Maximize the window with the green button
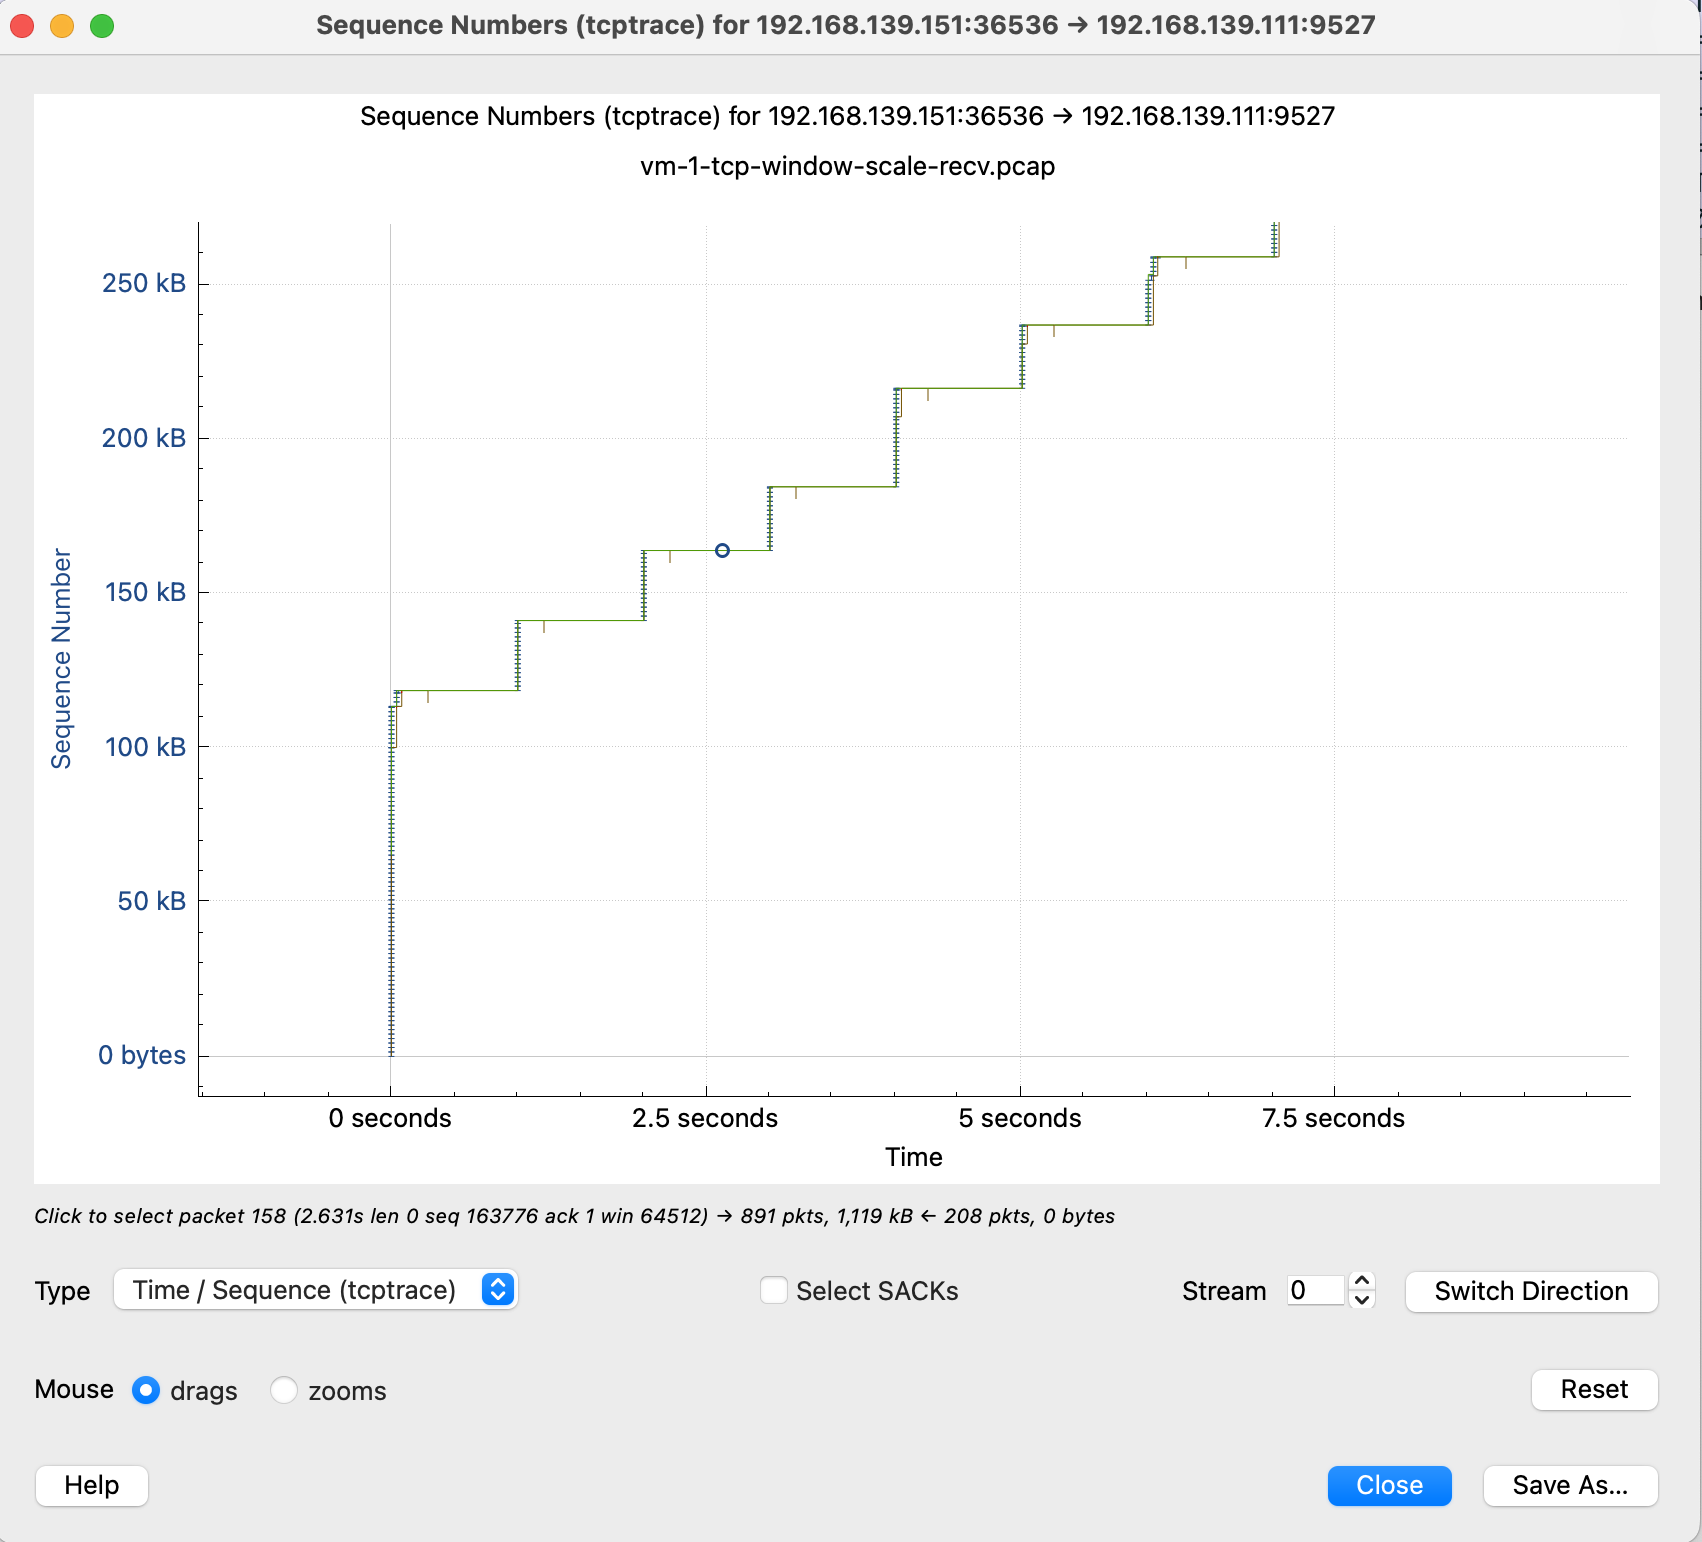 coord(102,26)
